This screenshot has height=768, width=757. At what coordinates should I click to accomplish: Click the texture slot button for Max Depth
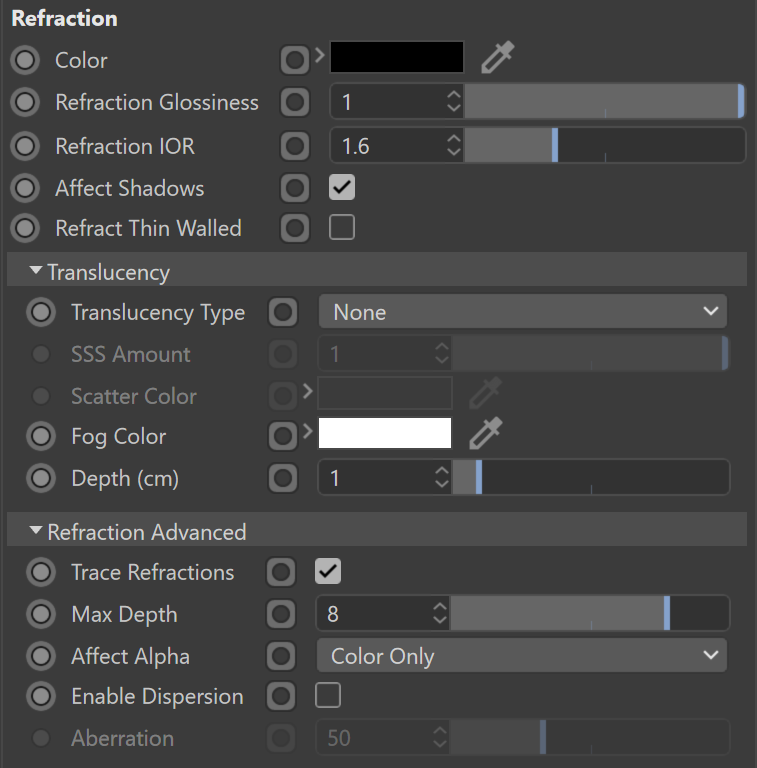point(281,614)
